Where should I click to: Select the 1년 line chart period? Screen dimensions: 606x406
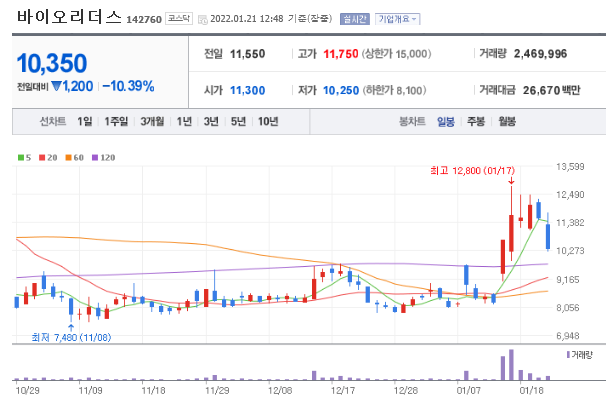point(184,122)
